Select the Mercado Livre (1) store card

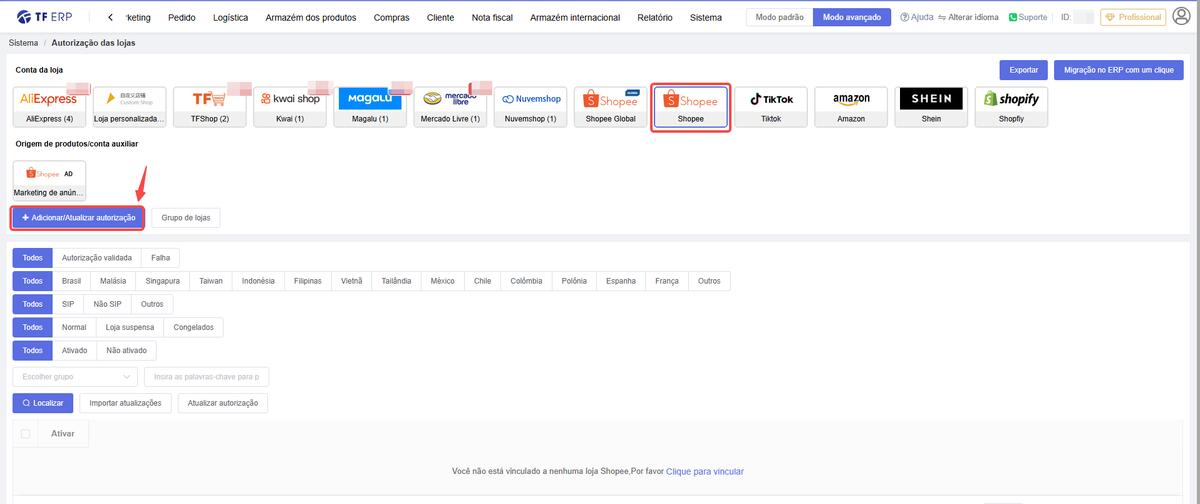click(450, 107)
